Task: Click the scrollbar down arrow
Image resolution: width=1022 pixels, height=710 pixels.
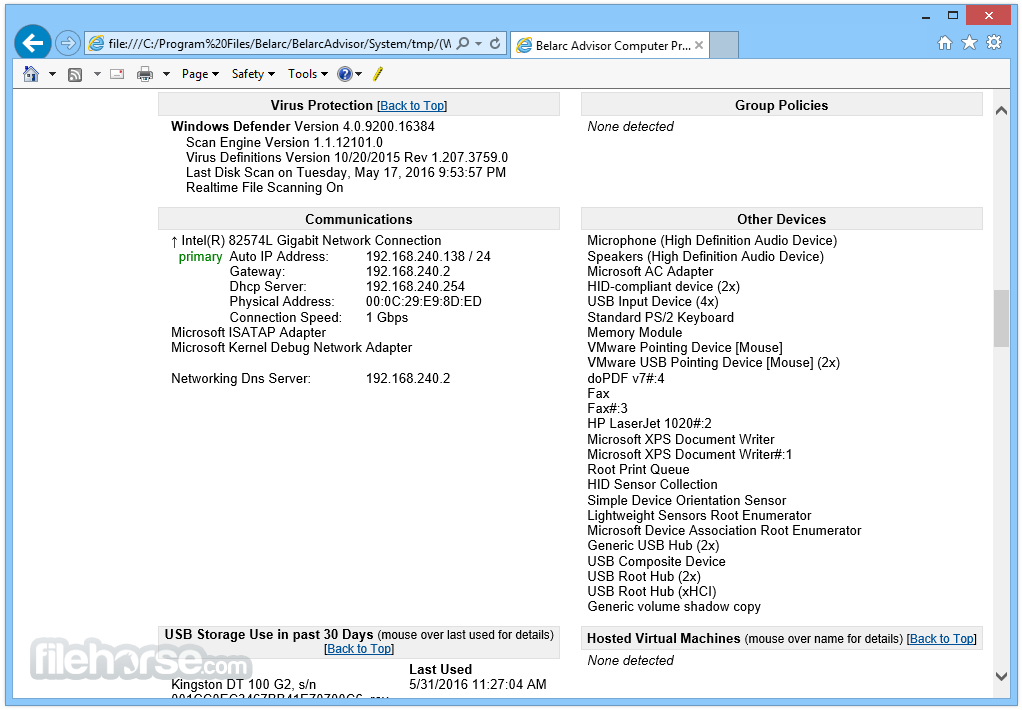Action: [x=1001, y=677]
